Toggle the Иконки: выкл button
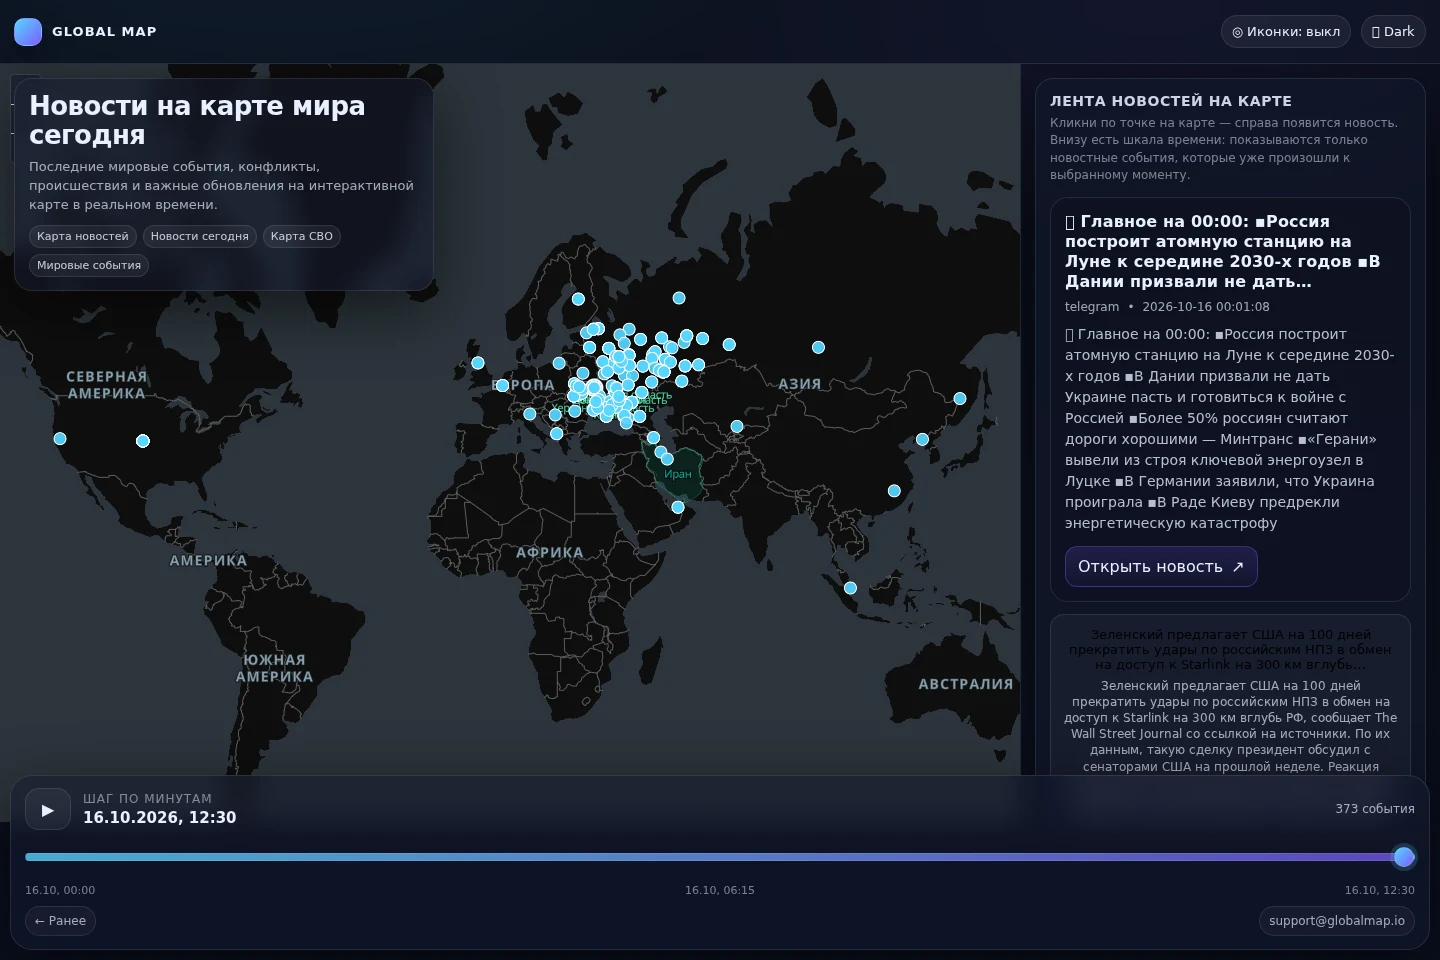Image resolution: width=1440 pixels, height=960 pixels. tap(1285, 32)
